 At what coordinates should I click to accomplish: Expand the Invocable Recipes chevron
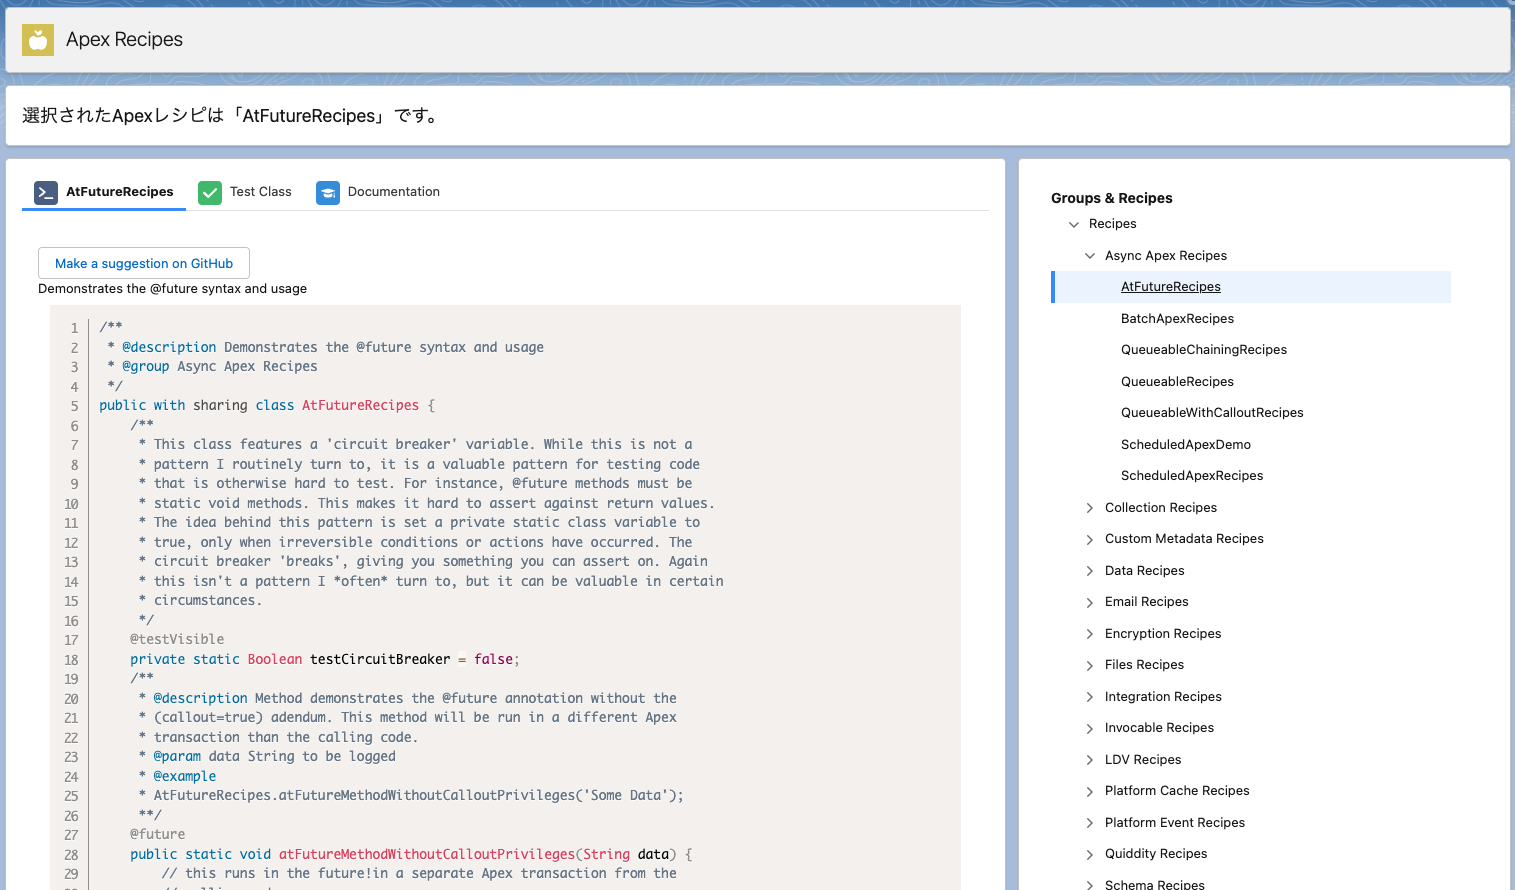coord(1090,728)
